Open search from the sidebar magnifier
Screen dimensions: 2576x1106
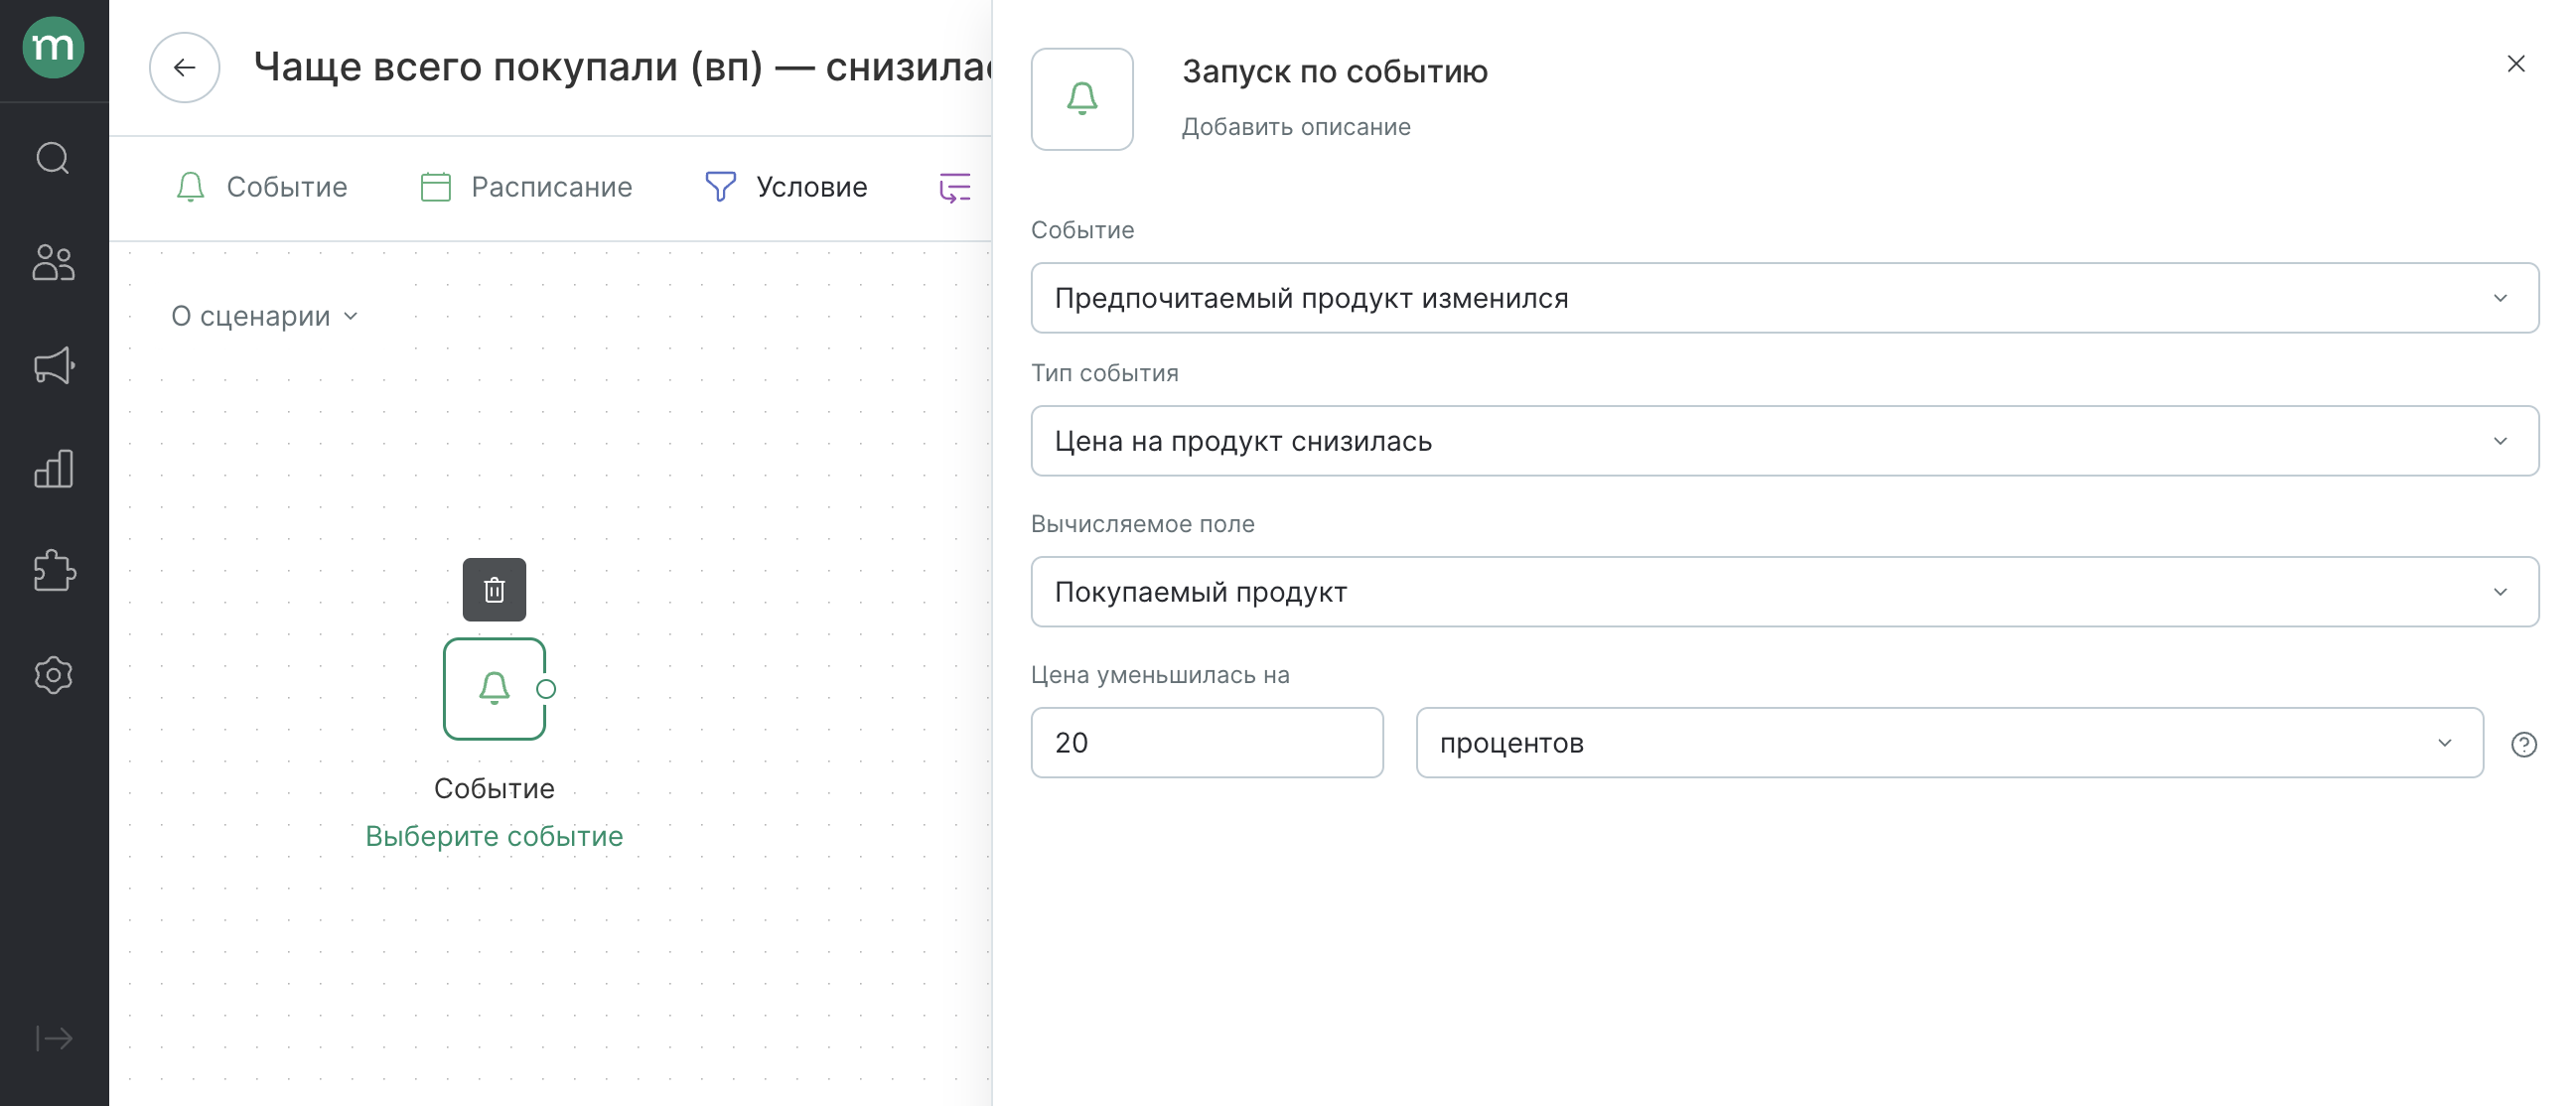pyautogui.click(x=53, y=158)
